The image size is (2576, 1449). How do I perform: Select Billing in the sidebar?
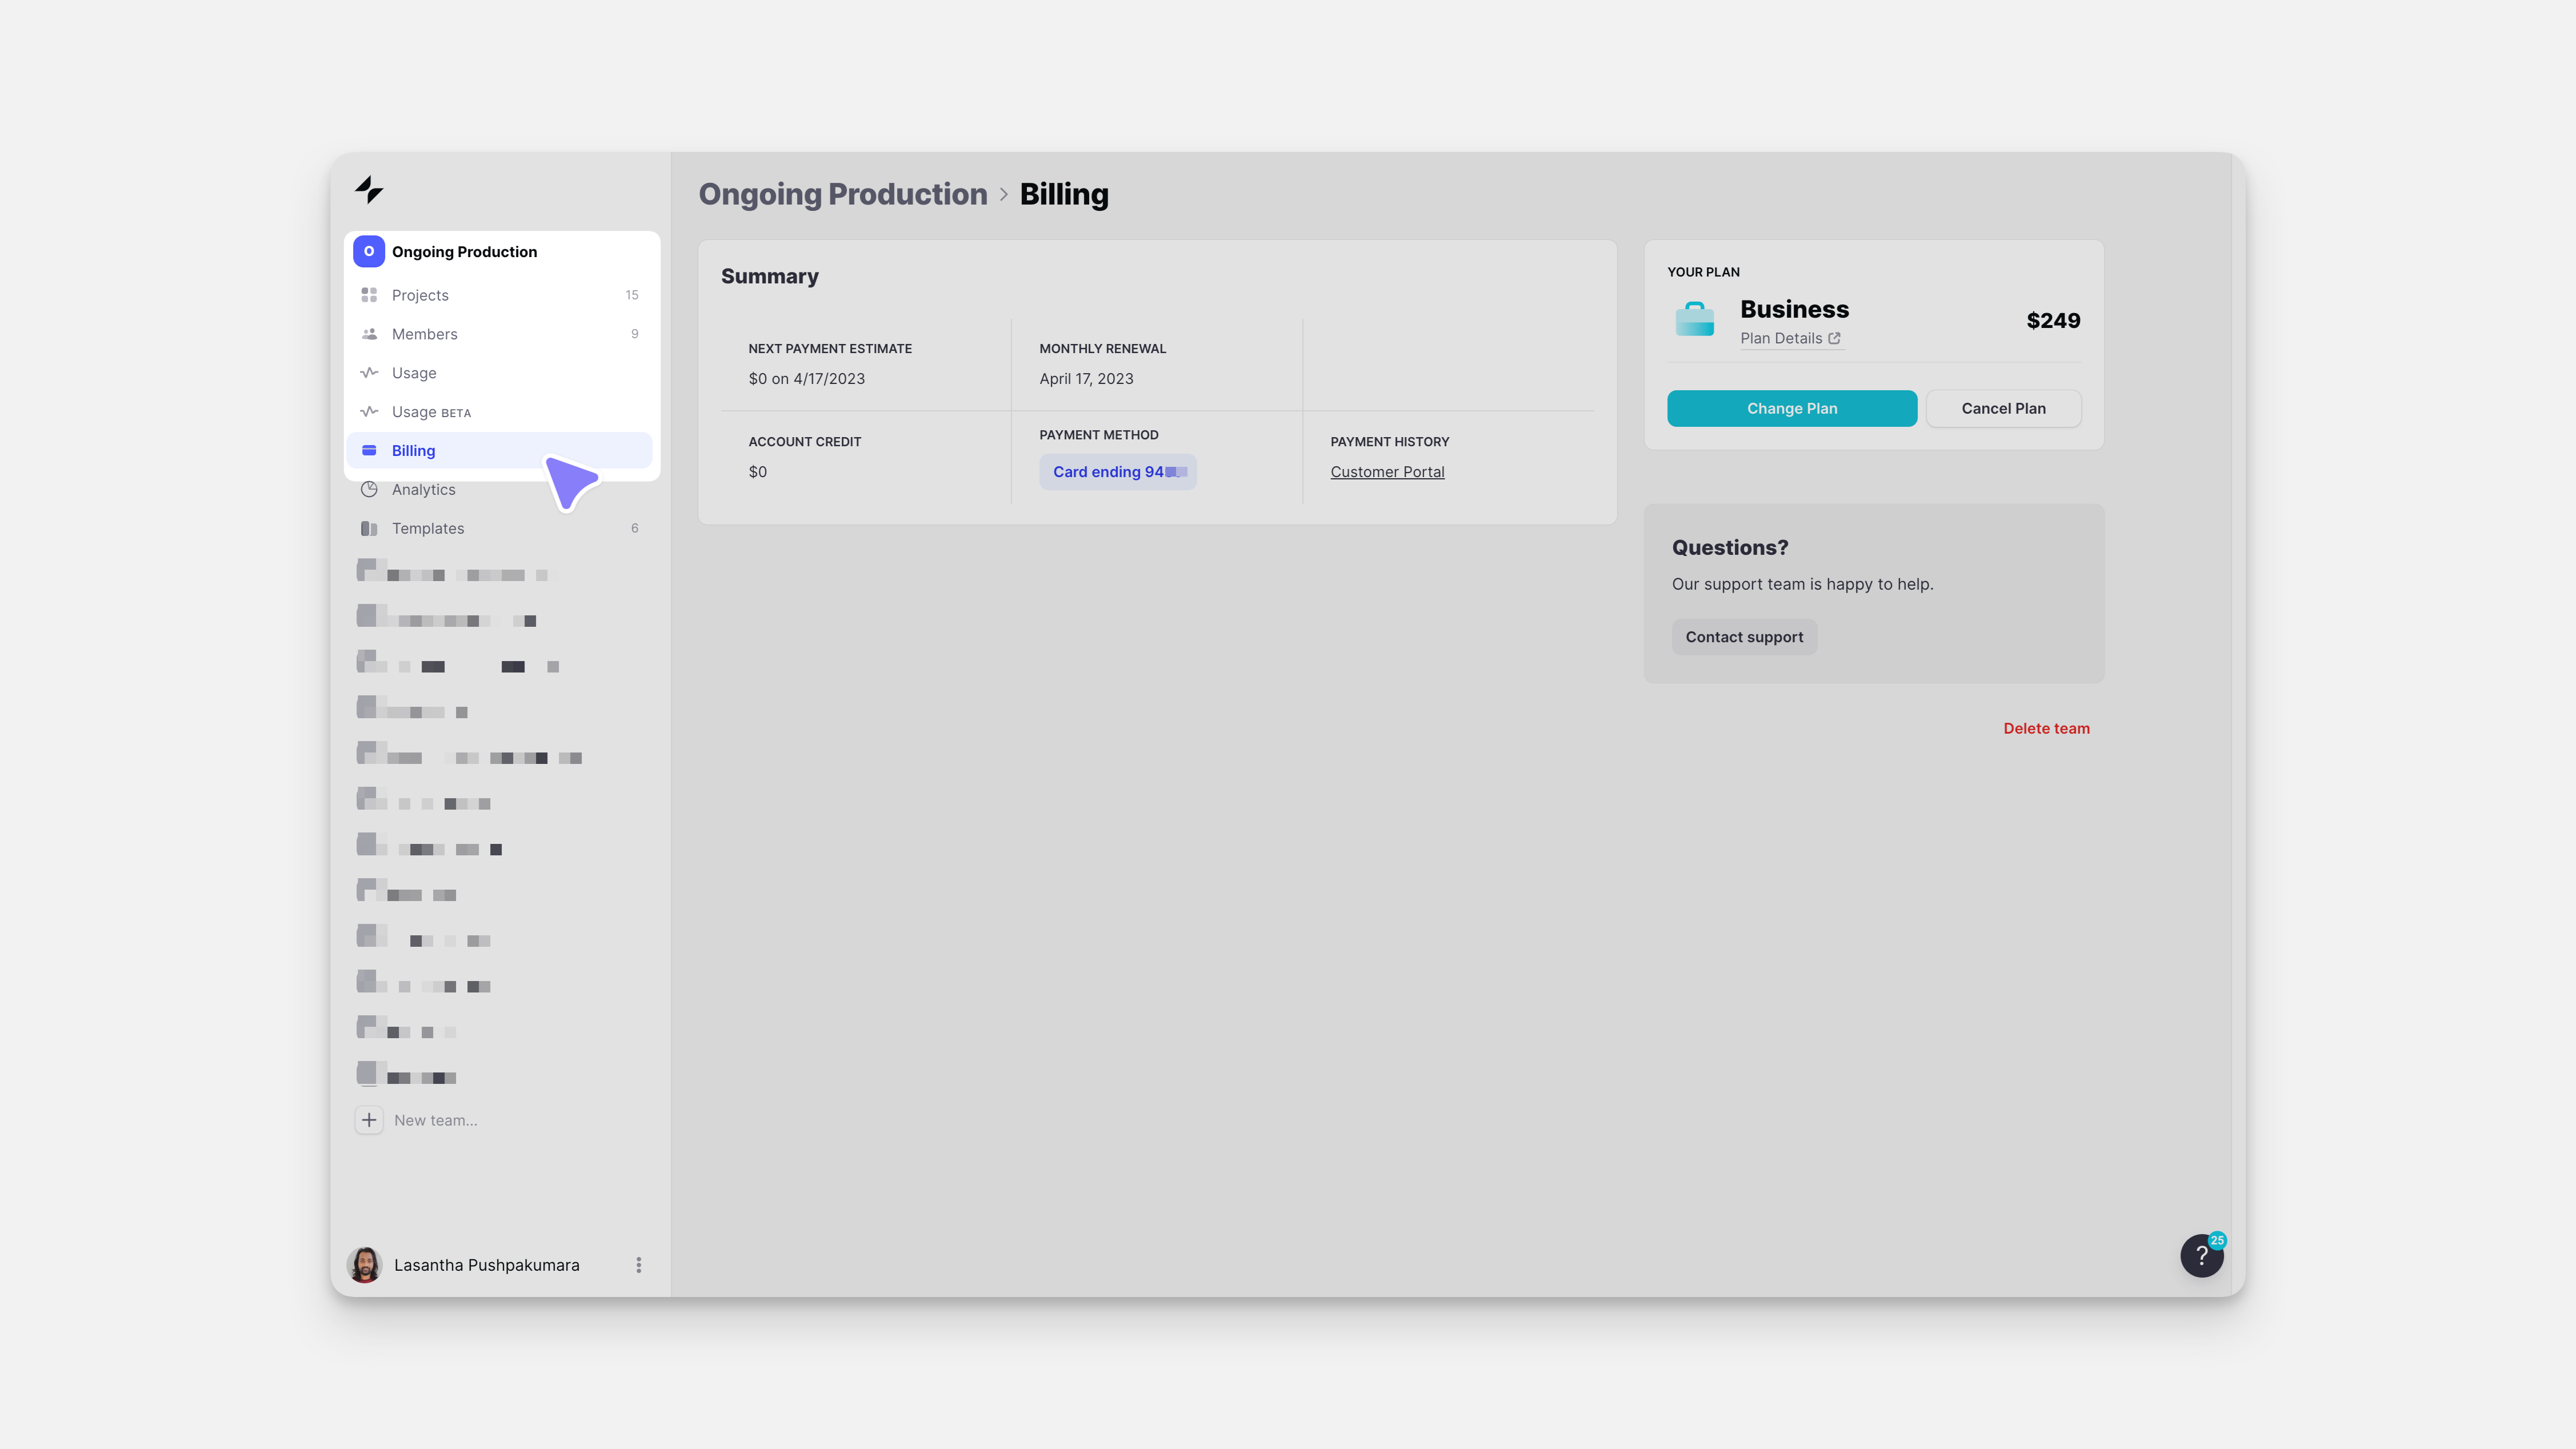coord(413,451)
